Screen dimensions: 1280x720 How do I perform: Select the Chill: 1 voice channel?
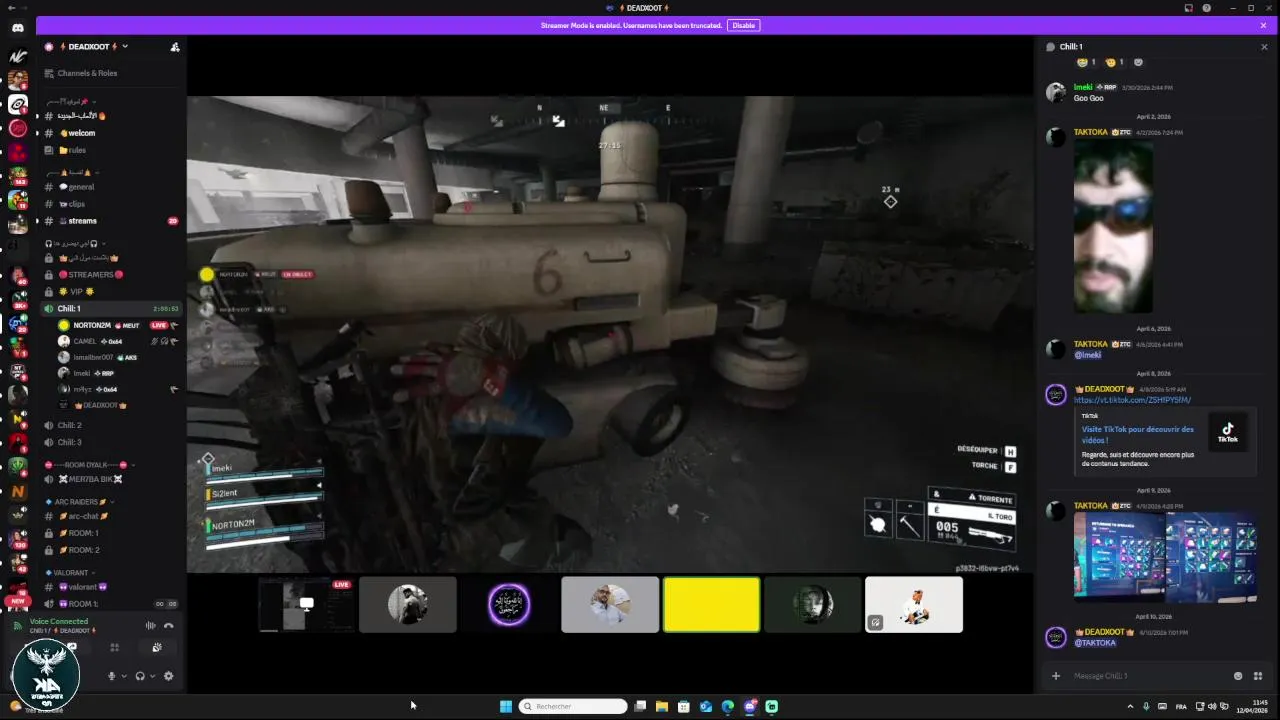point(110,309)
